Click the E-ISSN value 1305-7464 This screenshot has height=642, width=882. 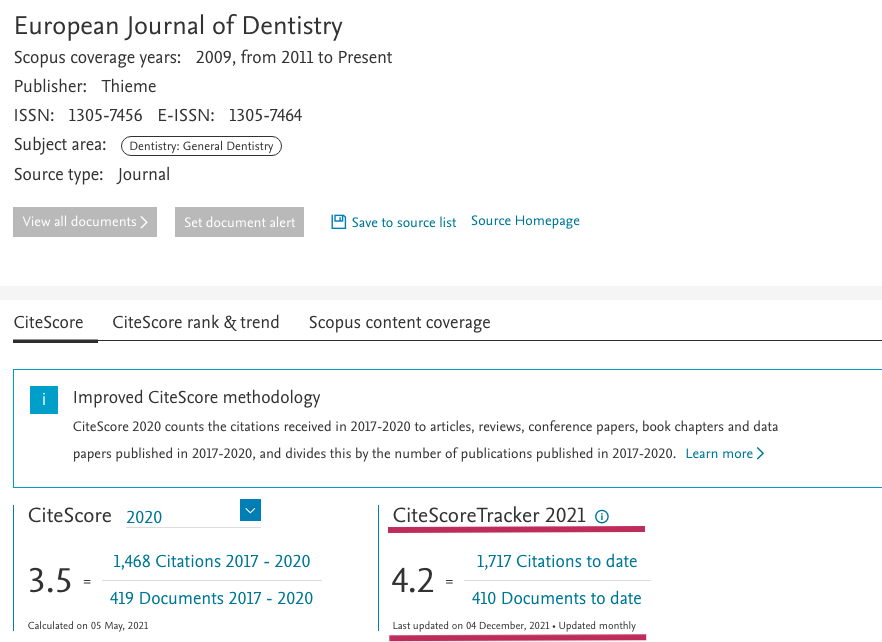pyautogui.click(x=266, y=115)
